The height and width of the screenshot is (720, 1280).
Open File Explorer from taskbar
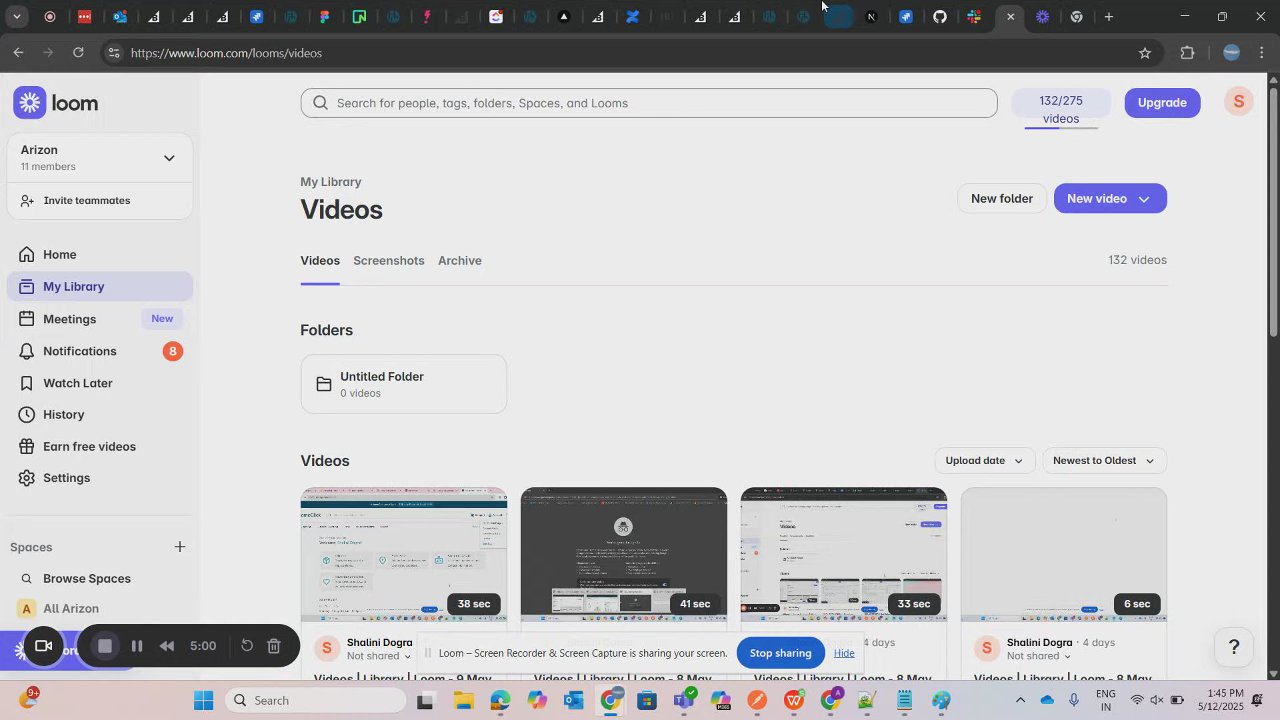pyautogui.click(x=463, y=700)
